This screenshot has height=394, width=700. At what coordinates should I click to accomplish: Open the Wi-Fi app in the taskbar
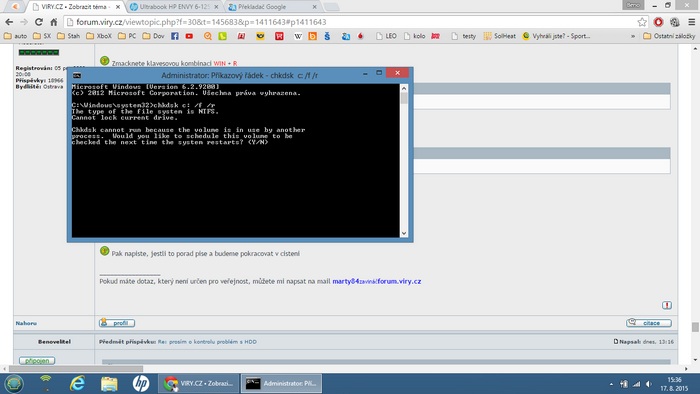coord(46,383)
